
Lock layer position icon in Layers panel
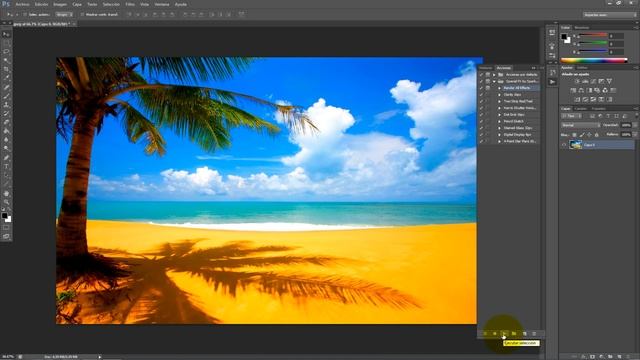coord(589,135)
